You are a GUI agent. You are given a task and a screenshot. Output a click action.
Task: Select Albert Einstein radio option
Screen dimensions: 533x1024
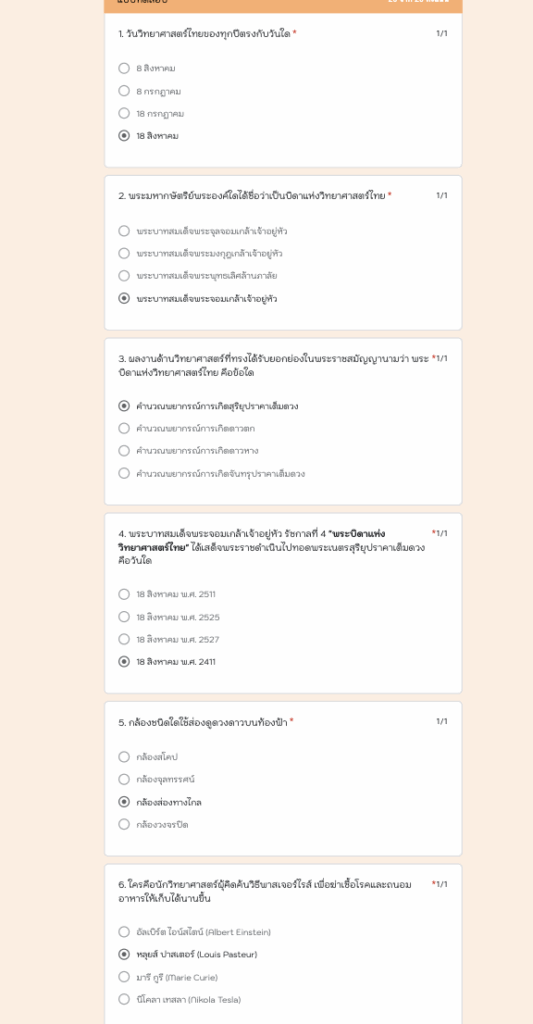pos(124,932)
